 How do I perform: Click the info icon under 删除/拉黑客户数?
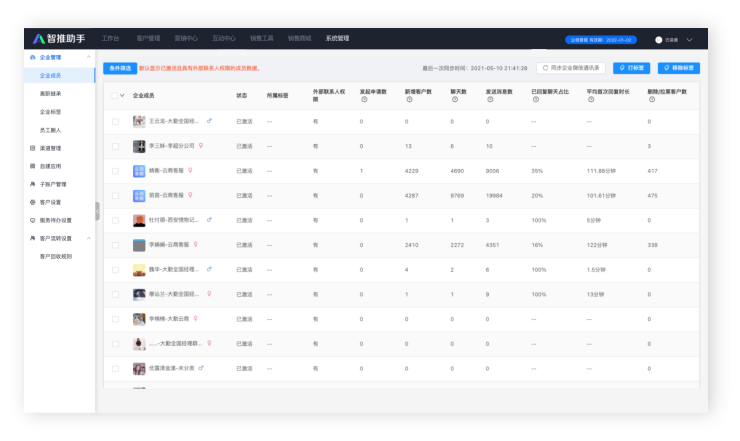(652, 100)
